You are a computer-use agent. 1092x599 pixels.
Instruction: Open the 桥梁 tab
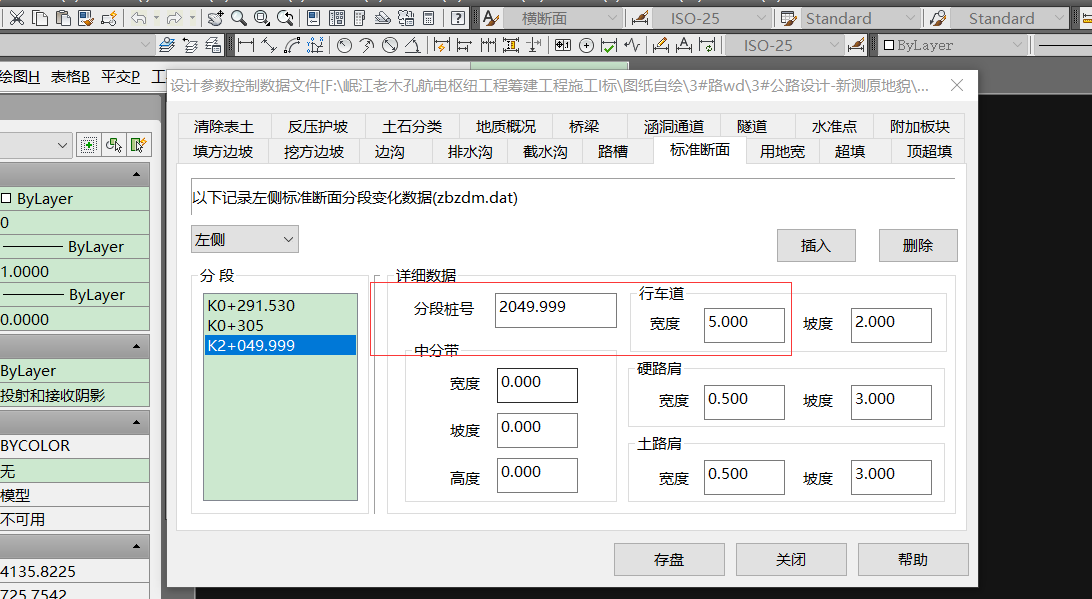pyautogui.click(x=584, y=126)
